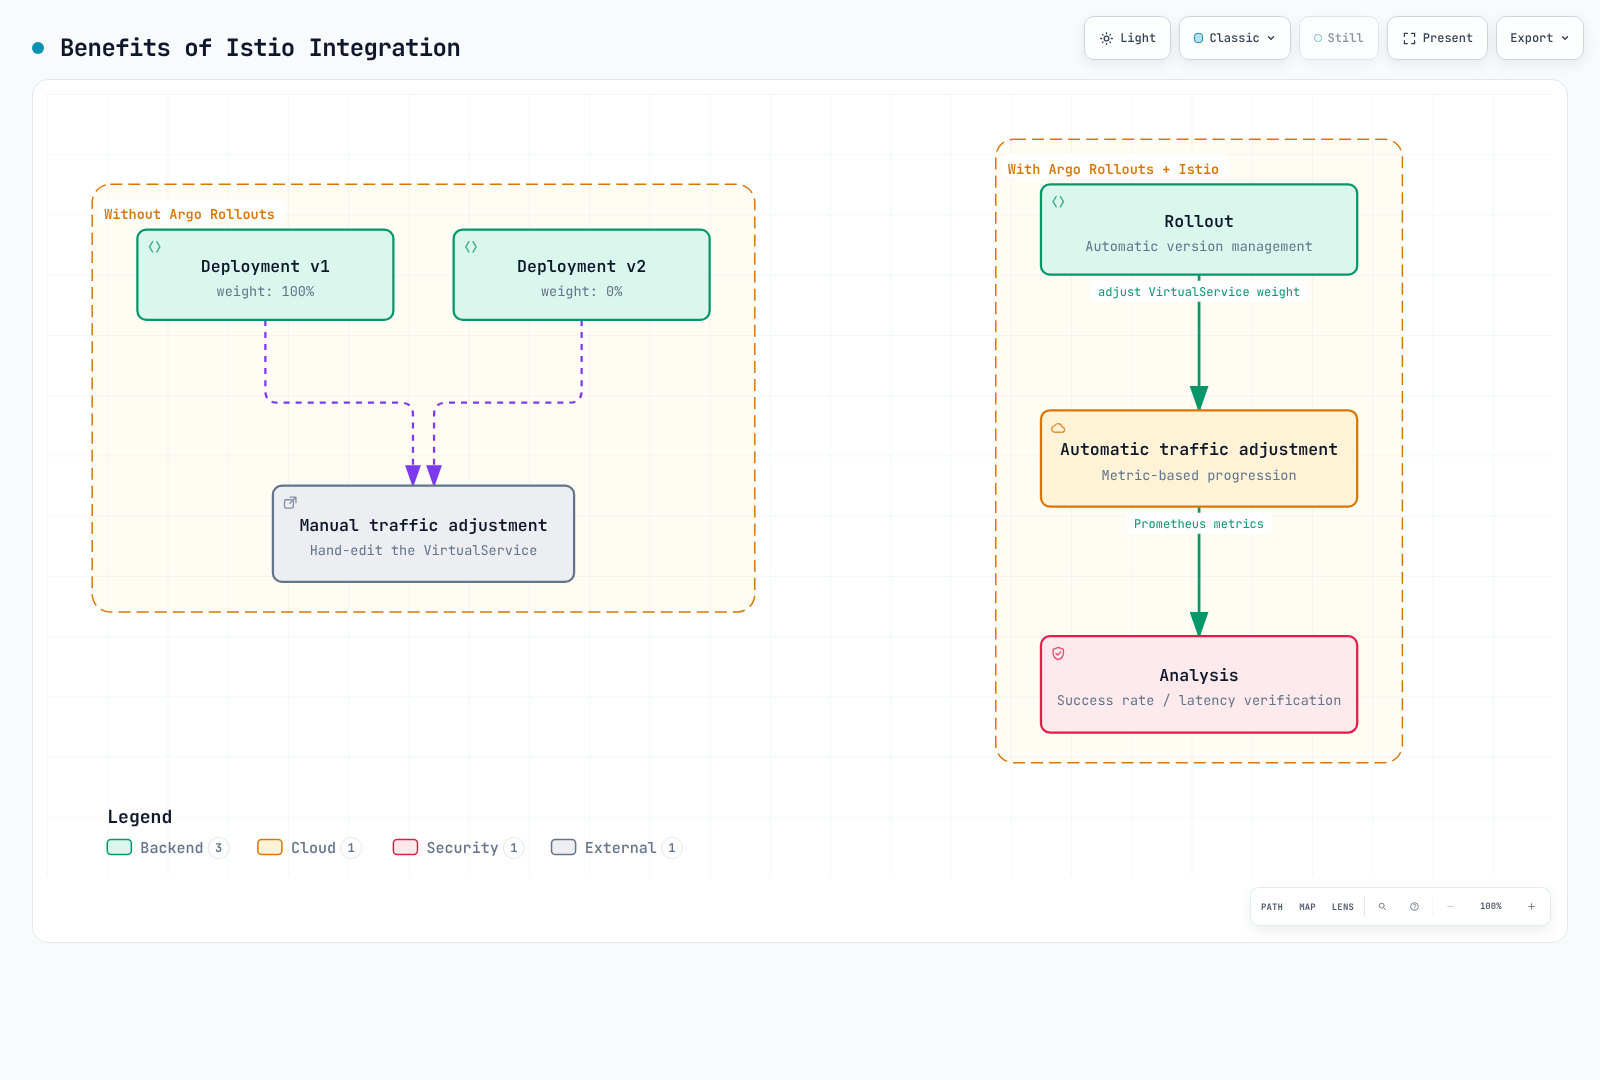Click the Security red color swatch
Image resolution: width=1600 pixels, height=1080 pixels.
click(405, 847)
